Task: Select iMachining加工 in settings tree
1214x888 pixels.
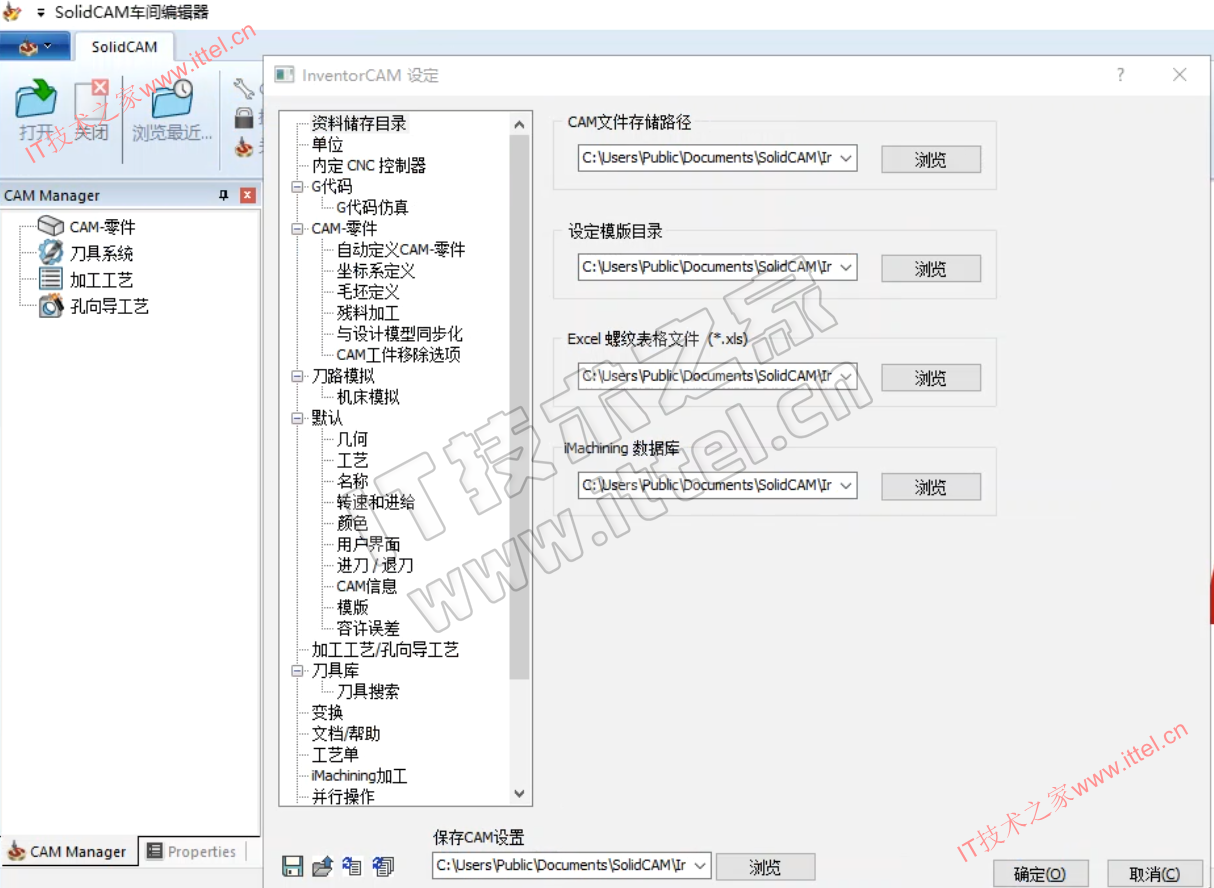Action: [x=359, y=775]
